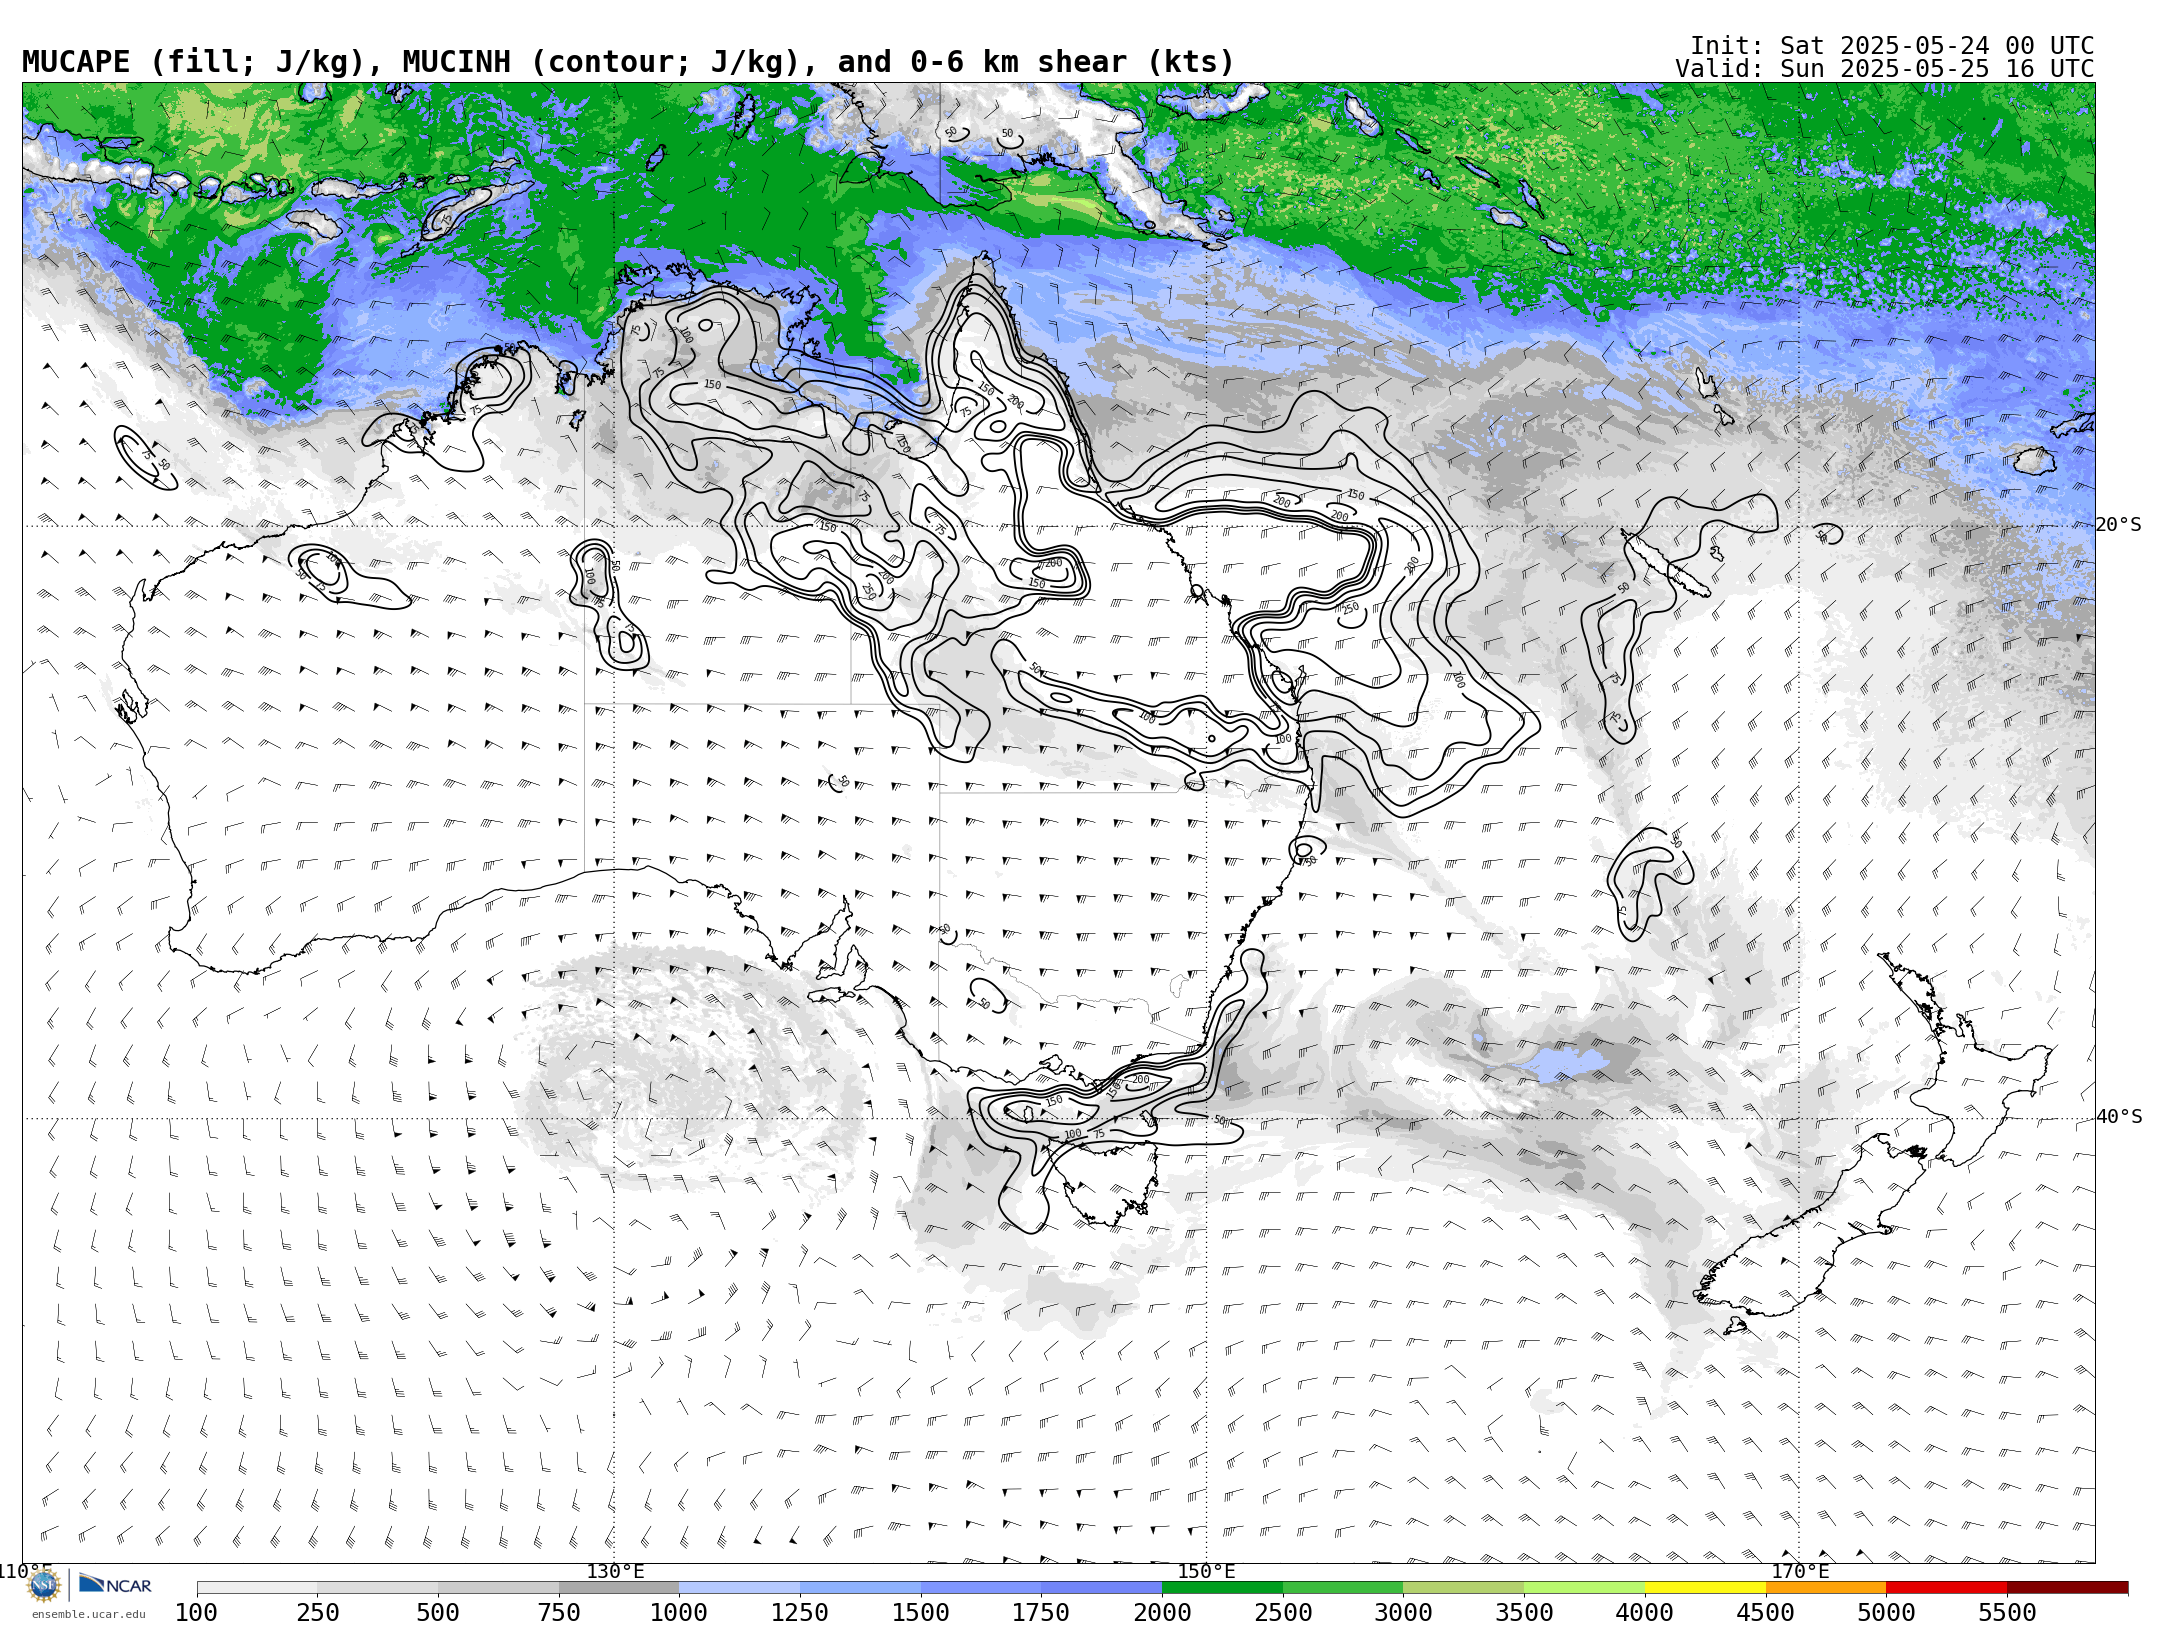Click the island of Tasmania on the map
The height and width of the screenshot is (1626, 2160).
click(x=1110, y=1180)
